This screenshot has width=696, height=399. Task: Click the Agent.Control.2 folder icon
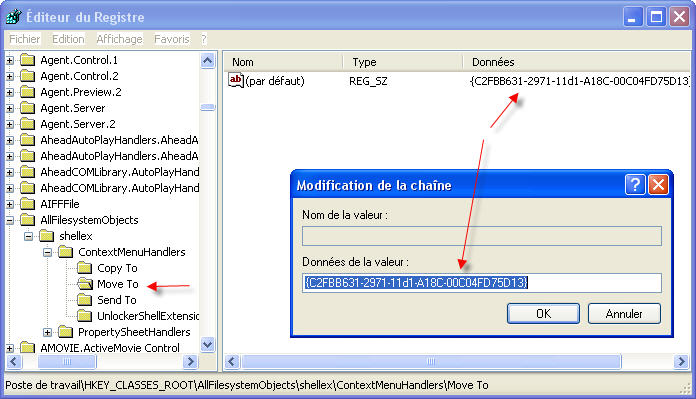coord(28,76)
